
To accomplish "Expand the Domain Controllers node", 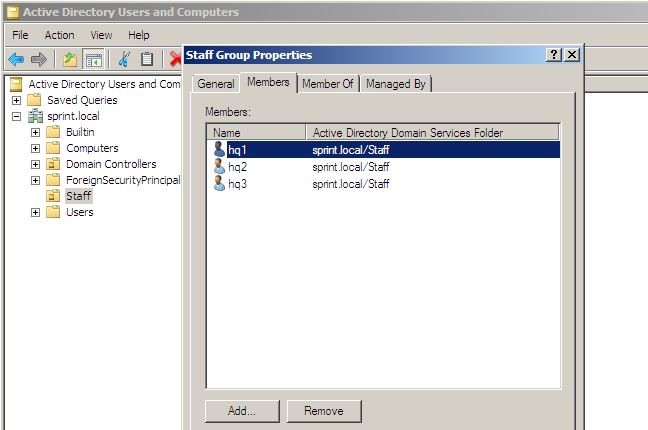I will pyautogui.click(x=36, y=164).
